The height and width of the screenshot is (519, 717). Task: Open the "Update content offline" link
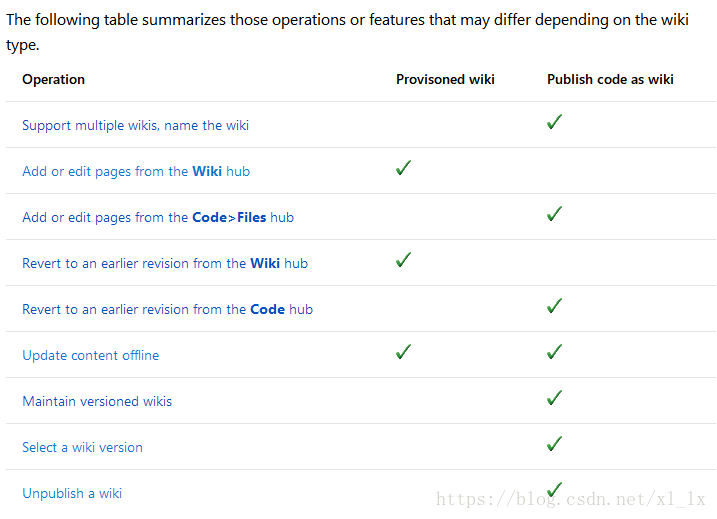click(90, 355)
